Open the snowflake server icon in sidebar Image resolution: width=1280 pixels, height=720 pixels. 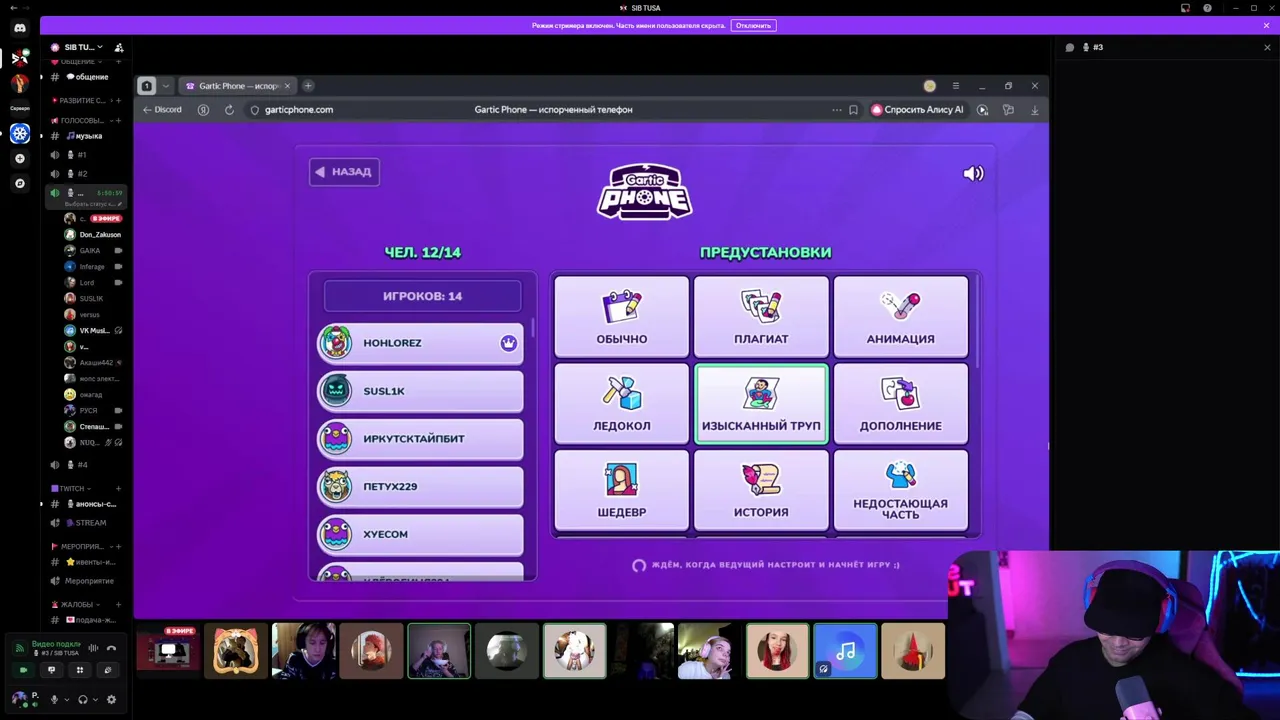click(20, 133)
